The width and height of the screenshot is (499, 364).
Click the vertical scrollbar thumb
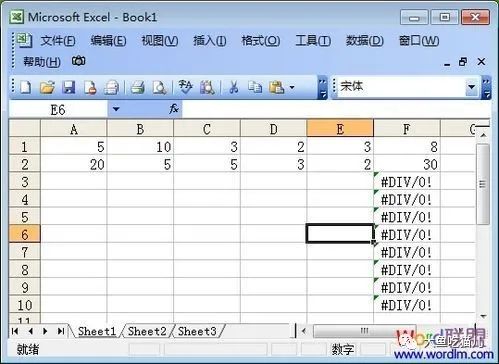click(482, 184)
